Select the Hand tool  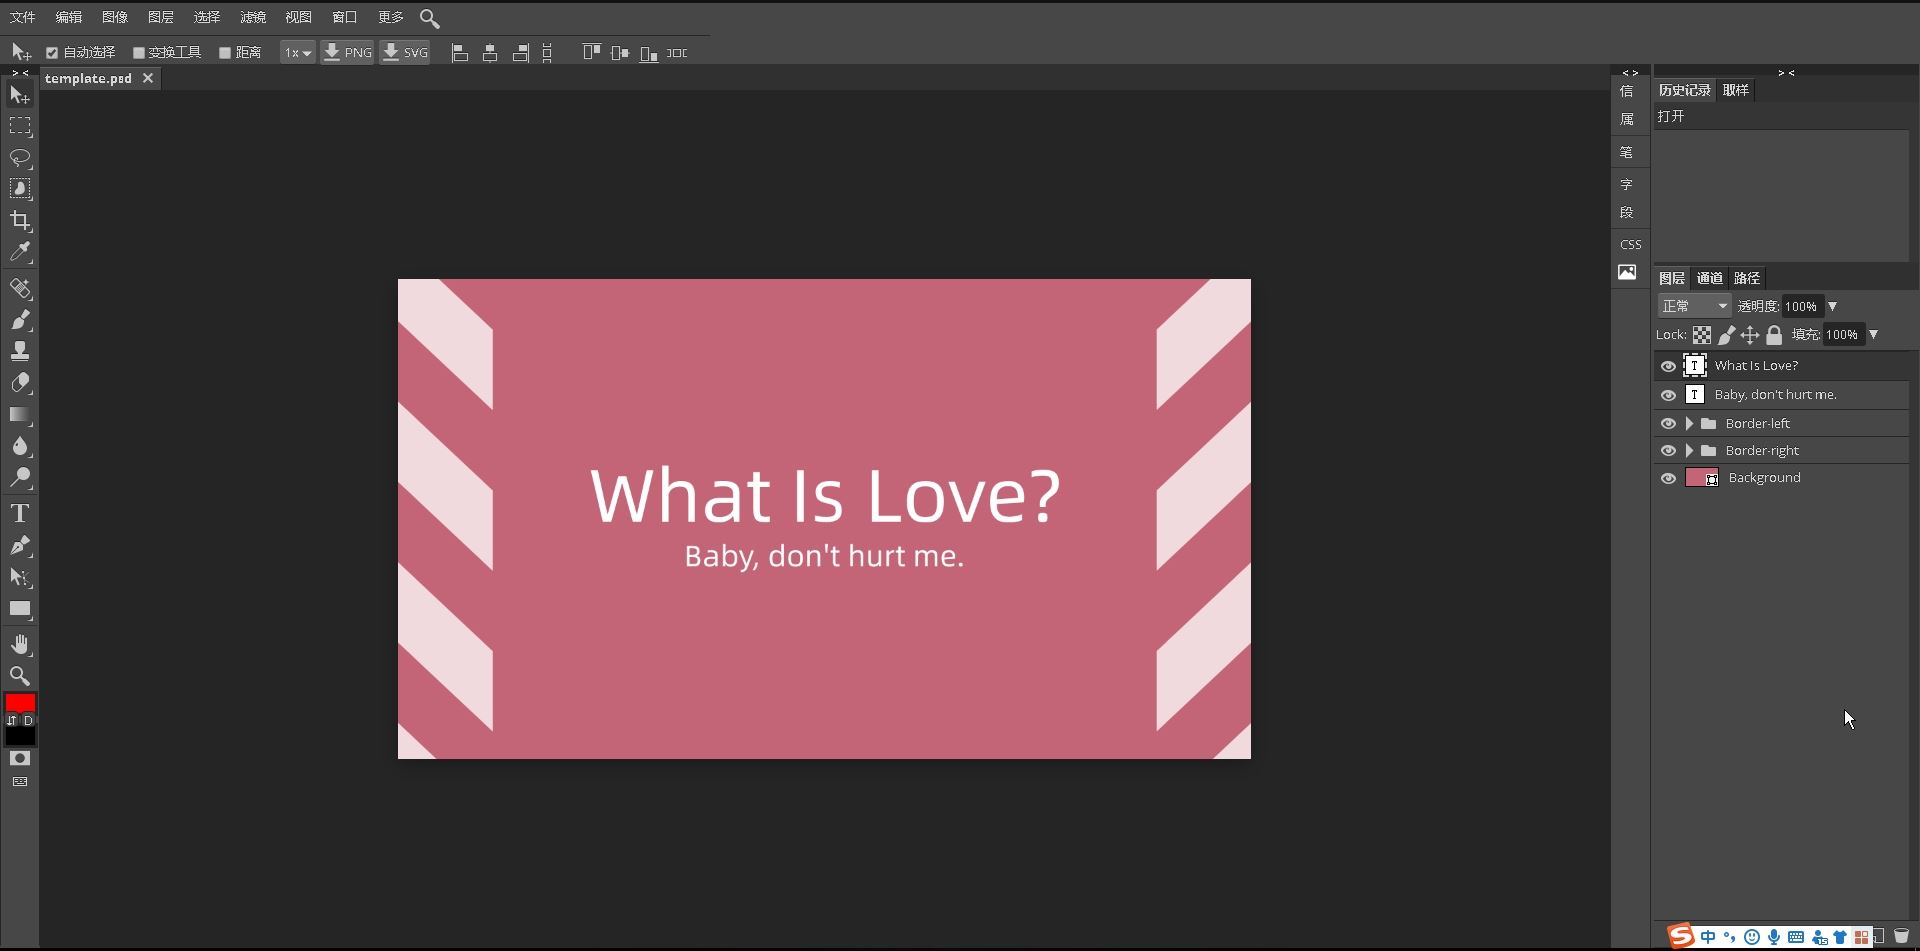[x=20, y=644]
